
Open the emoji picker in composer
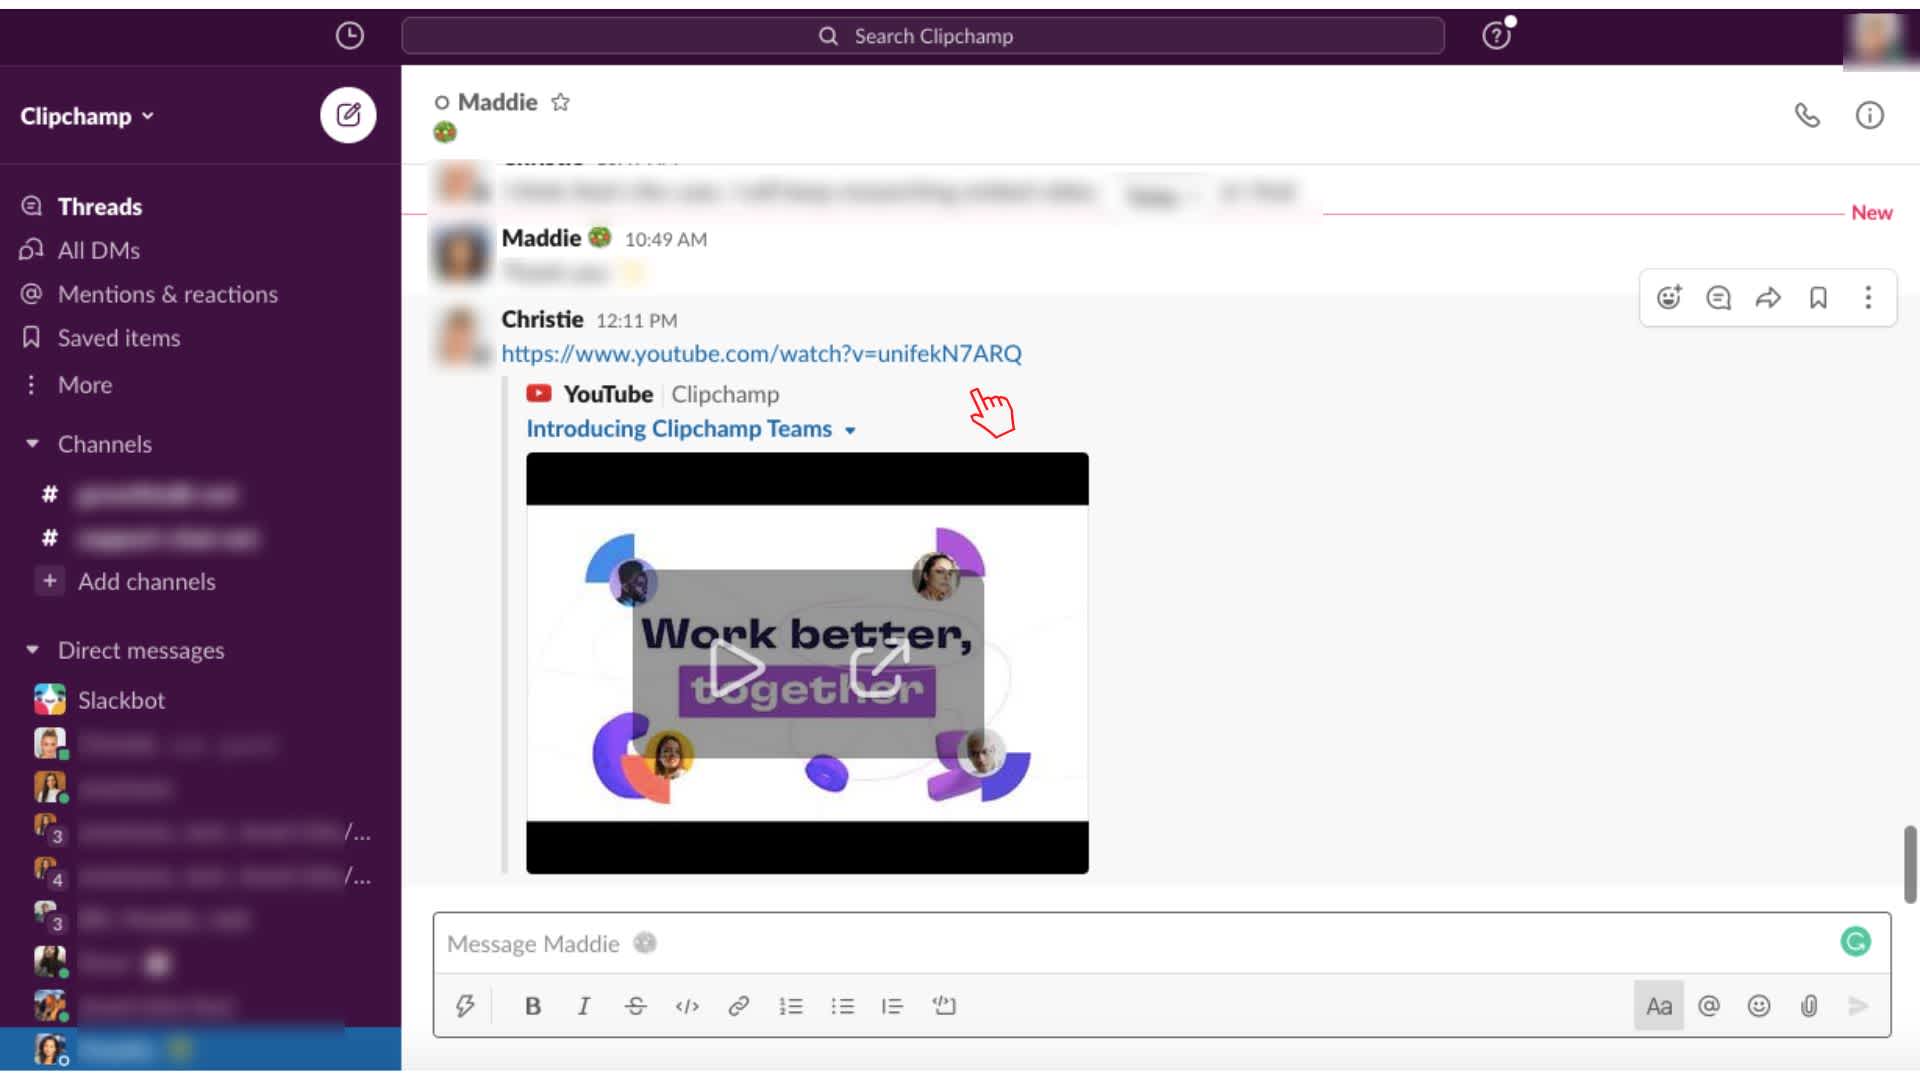pyautogui.click(x=1759, y=1006)
